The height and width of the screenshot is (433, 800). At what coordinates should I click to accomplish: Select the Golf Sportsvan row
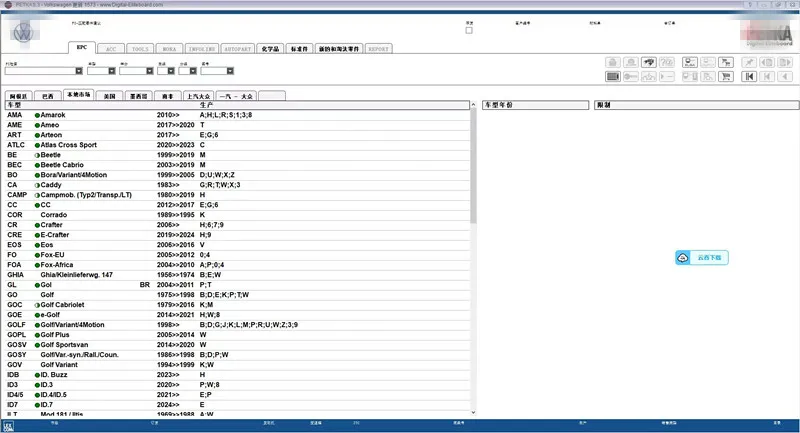click(x=237, y=345)
